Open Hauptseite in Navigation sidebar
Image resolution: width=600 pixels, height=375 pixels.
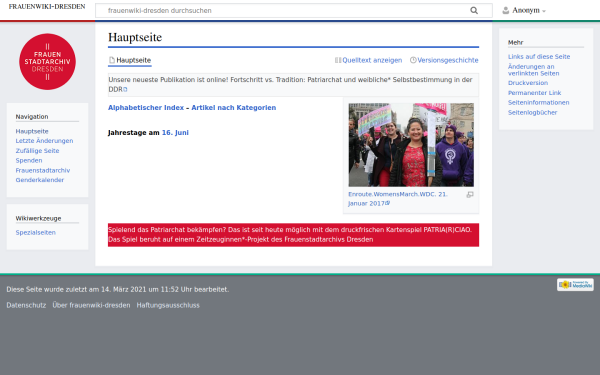32,131
